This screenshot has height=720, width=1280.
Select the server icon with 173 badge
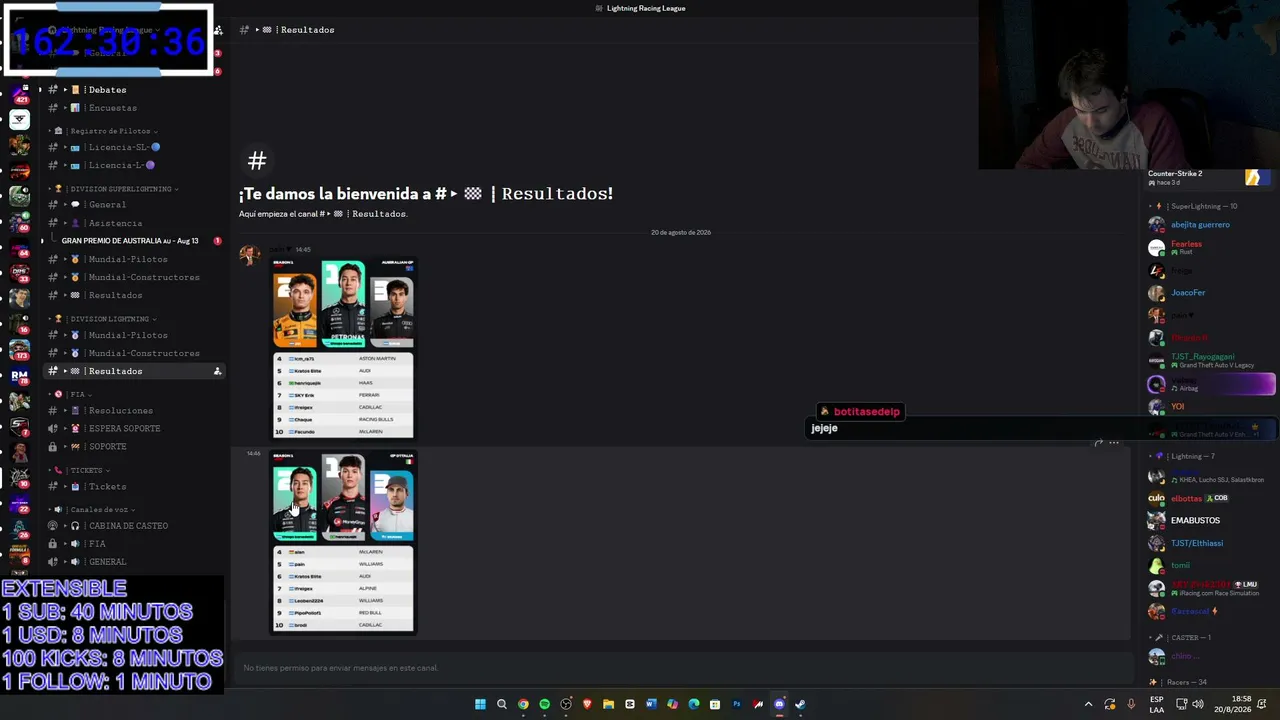tap(19, 349)
